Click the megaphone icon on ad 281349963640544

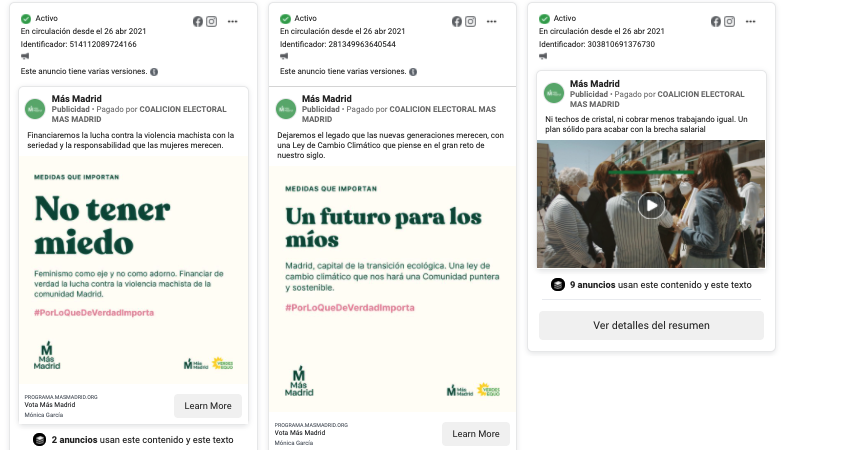(284, 56)
